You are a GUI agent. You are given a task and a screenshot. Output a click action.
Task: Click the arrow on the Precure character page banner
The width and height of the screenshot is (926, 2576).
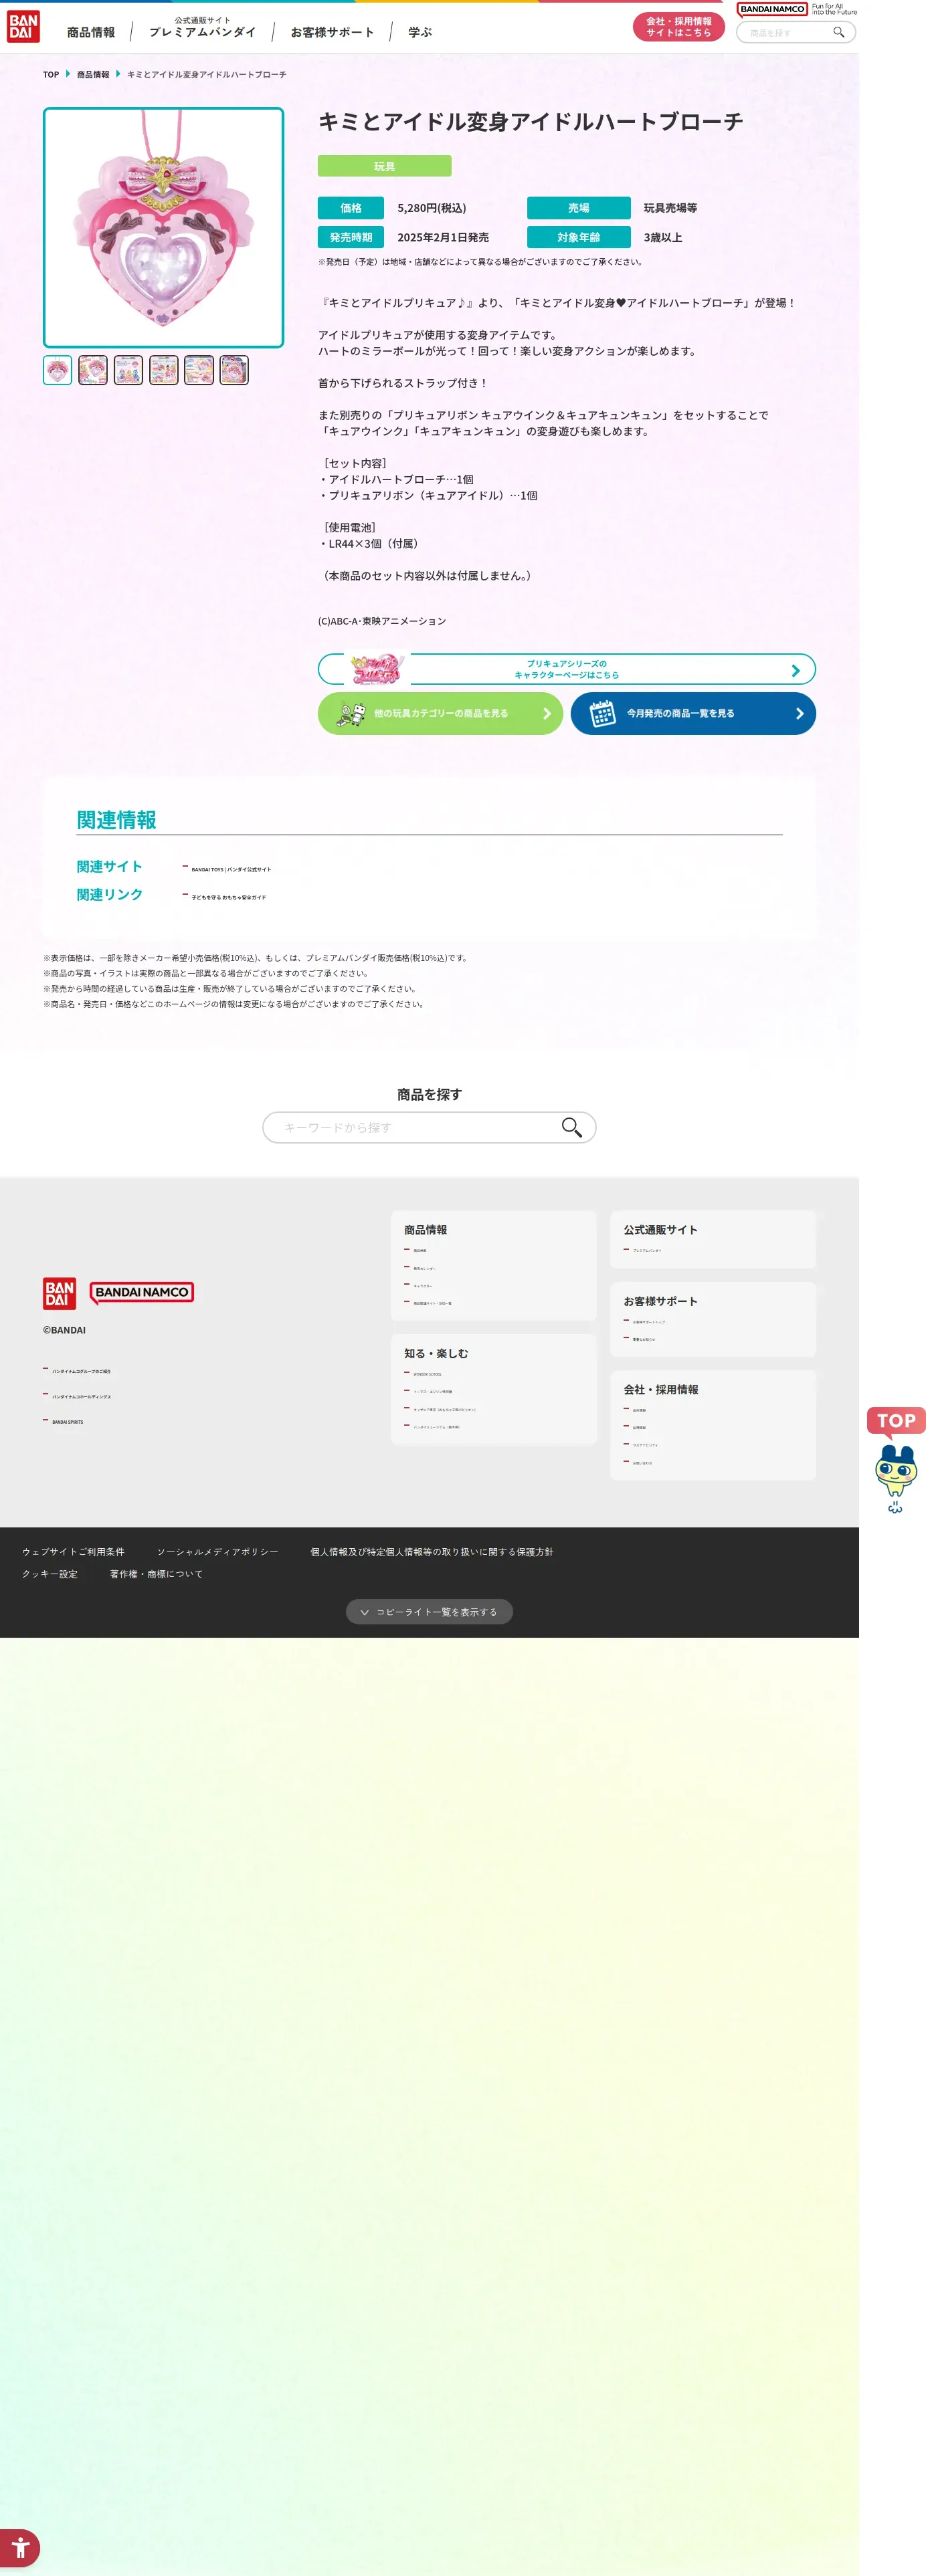(x=795, y=670)
